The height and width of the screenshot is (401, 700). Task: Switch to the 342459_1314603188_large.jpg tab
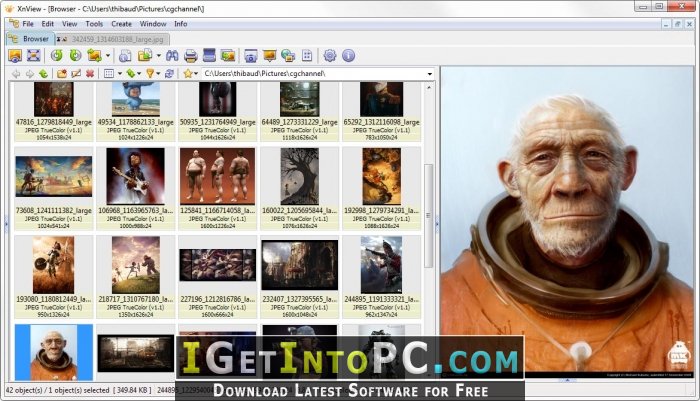(x=112, y=39)
